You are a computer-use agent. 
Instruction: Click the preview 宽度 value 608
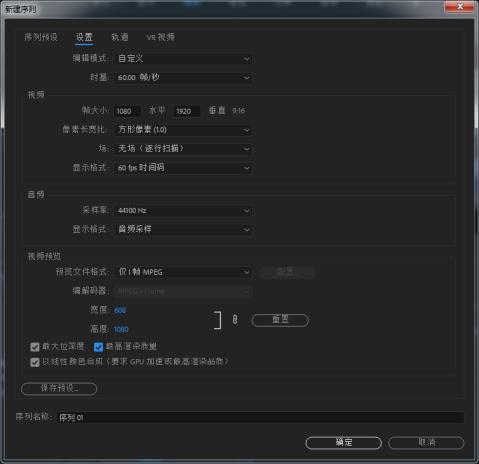pyautogui.click(x=120, y=310)
